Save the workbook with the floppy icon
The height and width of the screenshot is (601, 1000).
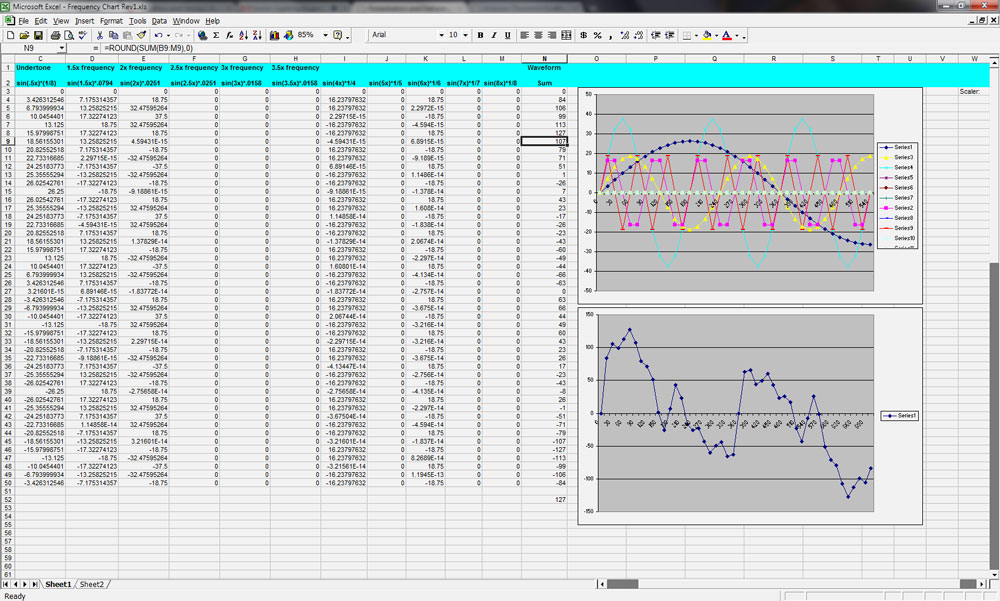pyautogui.click(x=38, y=35)
